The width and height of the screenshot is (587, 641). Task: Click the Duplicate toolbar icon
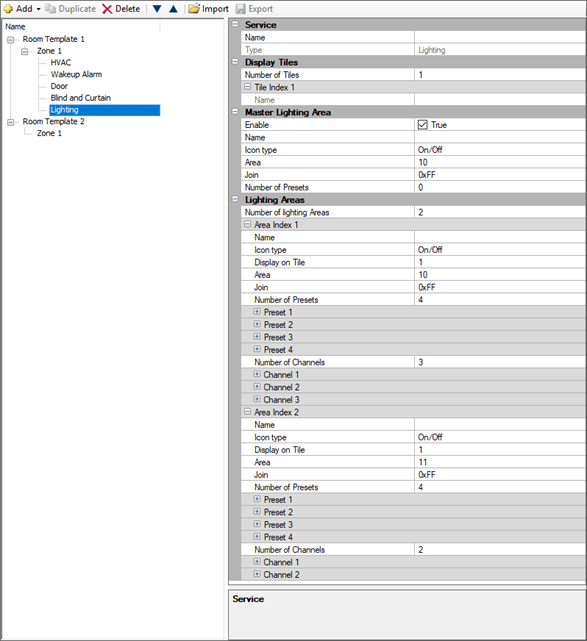(50, 9)
